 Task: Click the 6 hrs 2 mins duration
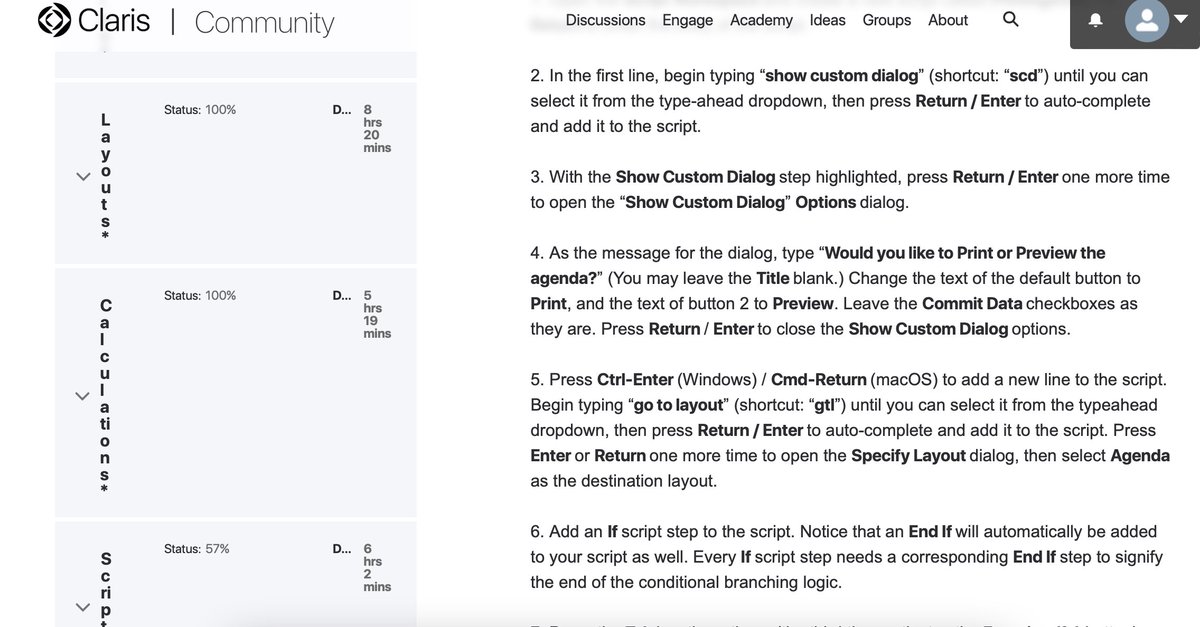click(x=377, y=568)
